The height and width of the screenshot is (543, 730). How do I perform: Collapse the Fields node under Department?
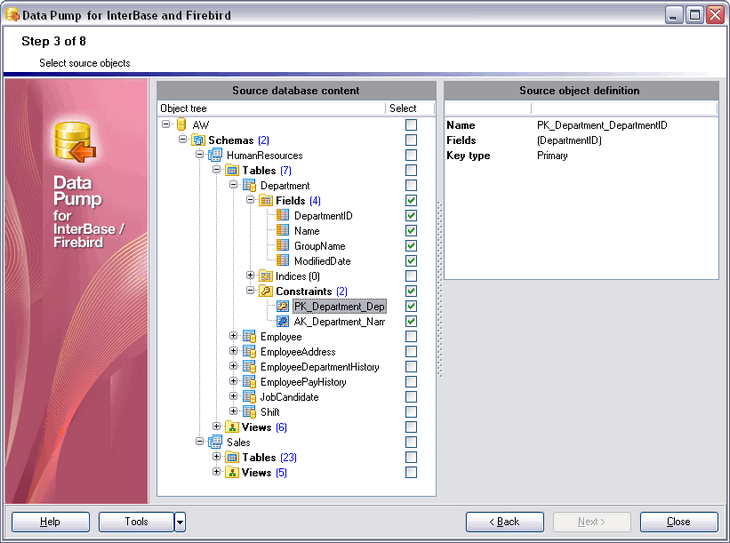click(x=251, y=201)
